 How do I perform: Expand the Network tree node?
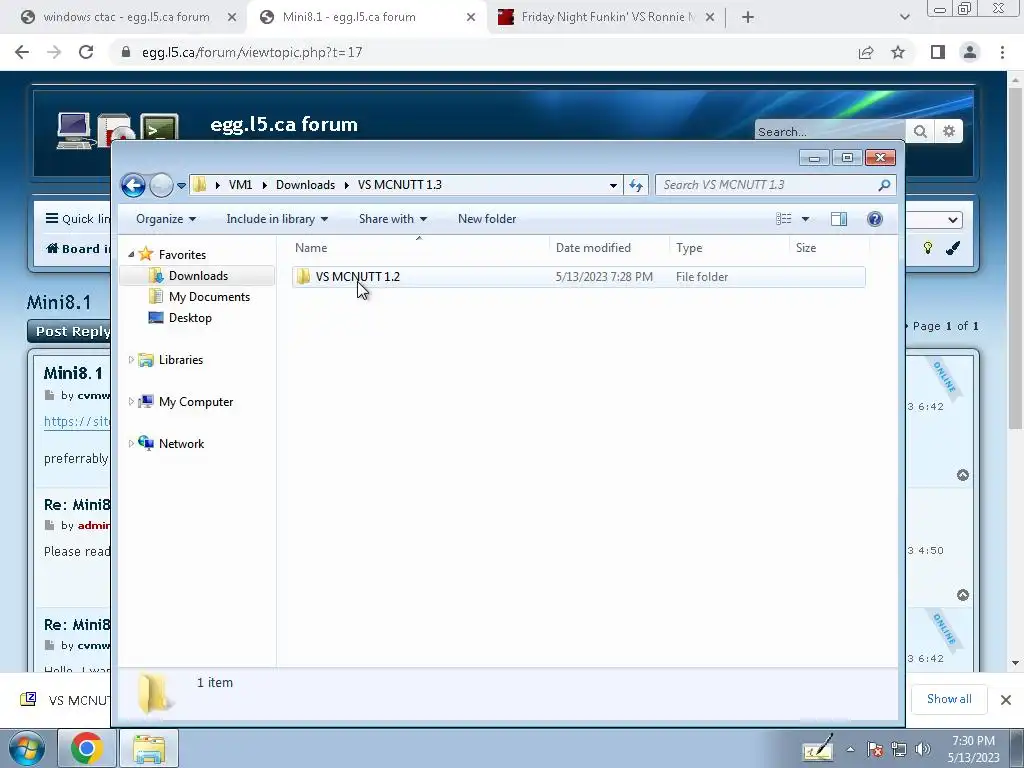(131, 443)
